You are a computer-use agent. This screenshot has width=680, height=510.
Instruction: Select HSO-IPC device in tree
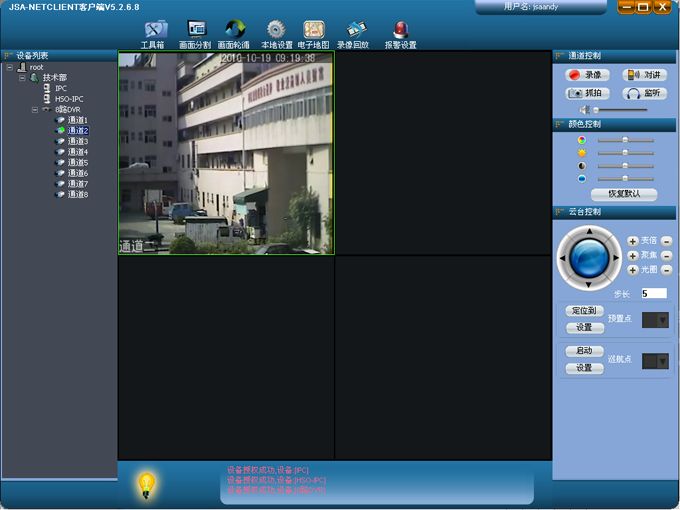[x=69, y=99]
